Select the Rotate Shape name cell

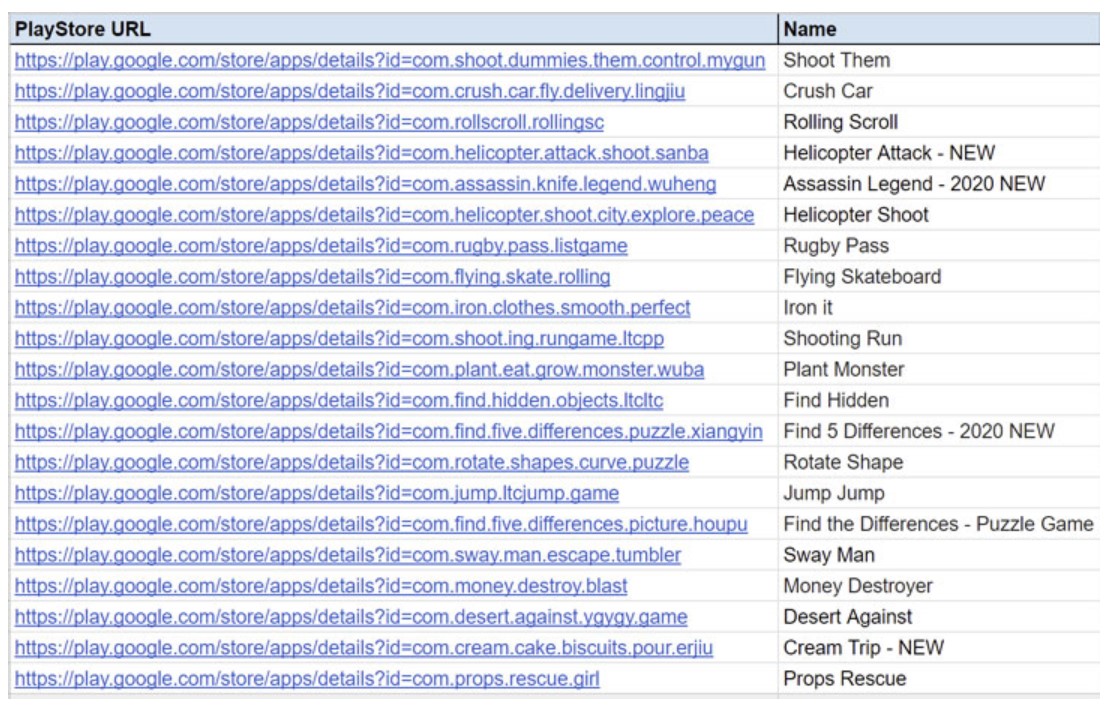click(939, 462)
